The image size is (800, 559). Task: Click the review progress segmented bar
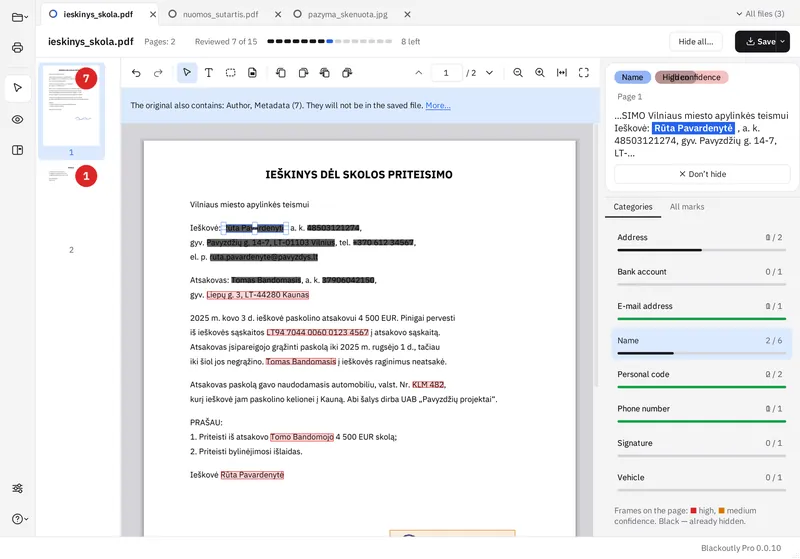pyautogui.click(x=330, y=41)
